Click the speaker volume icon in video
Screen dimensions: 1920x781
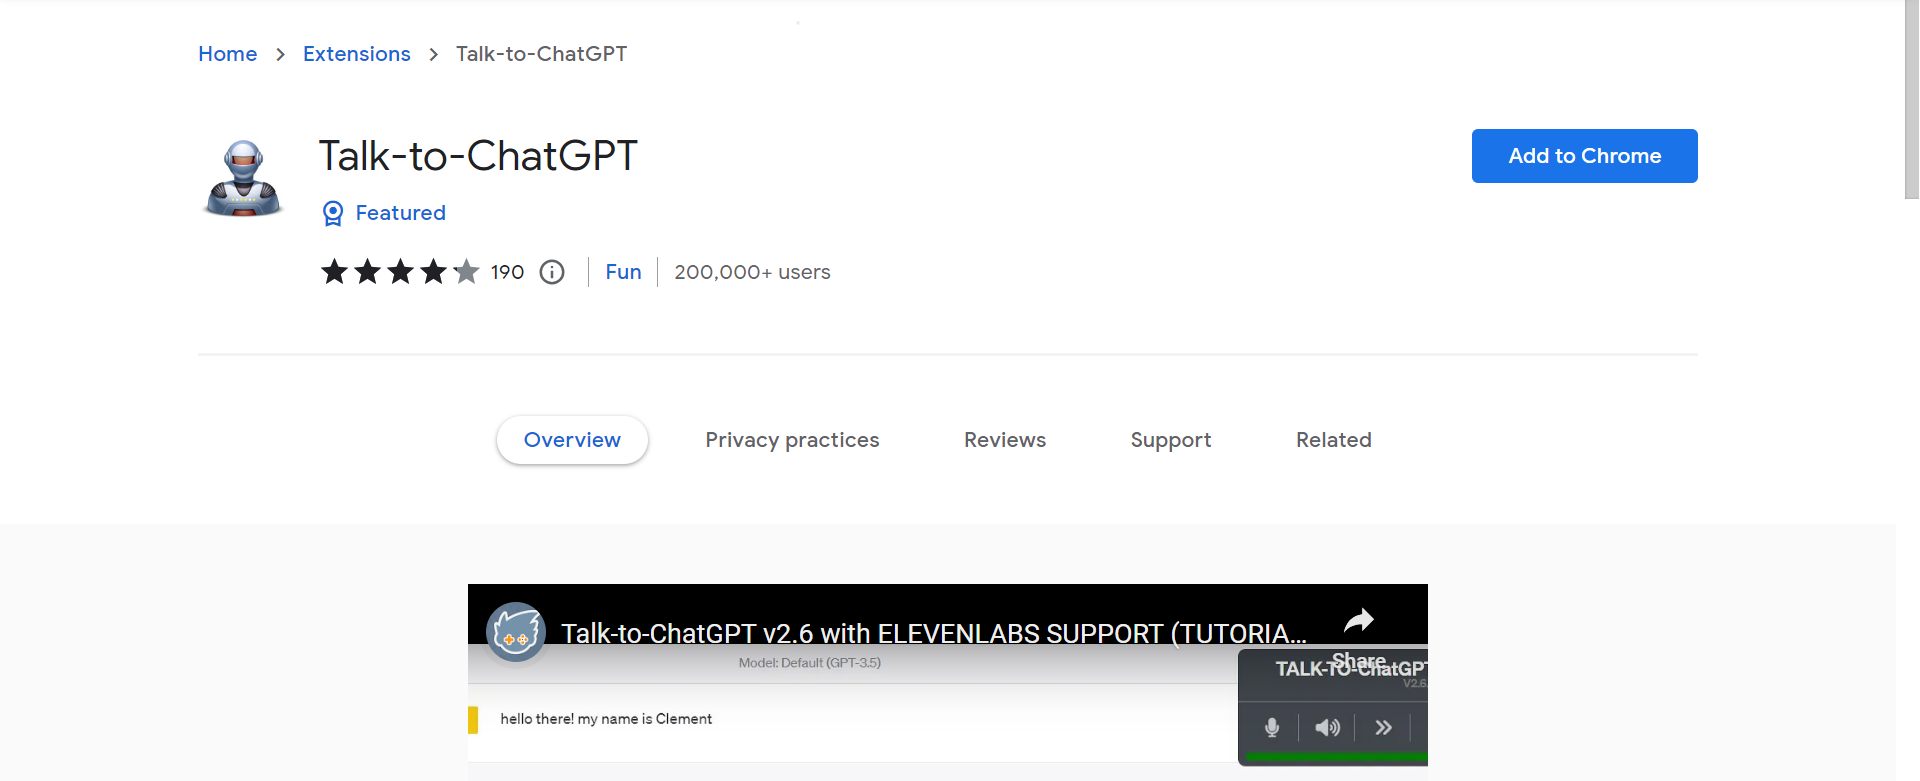(x=1328, y=727)
